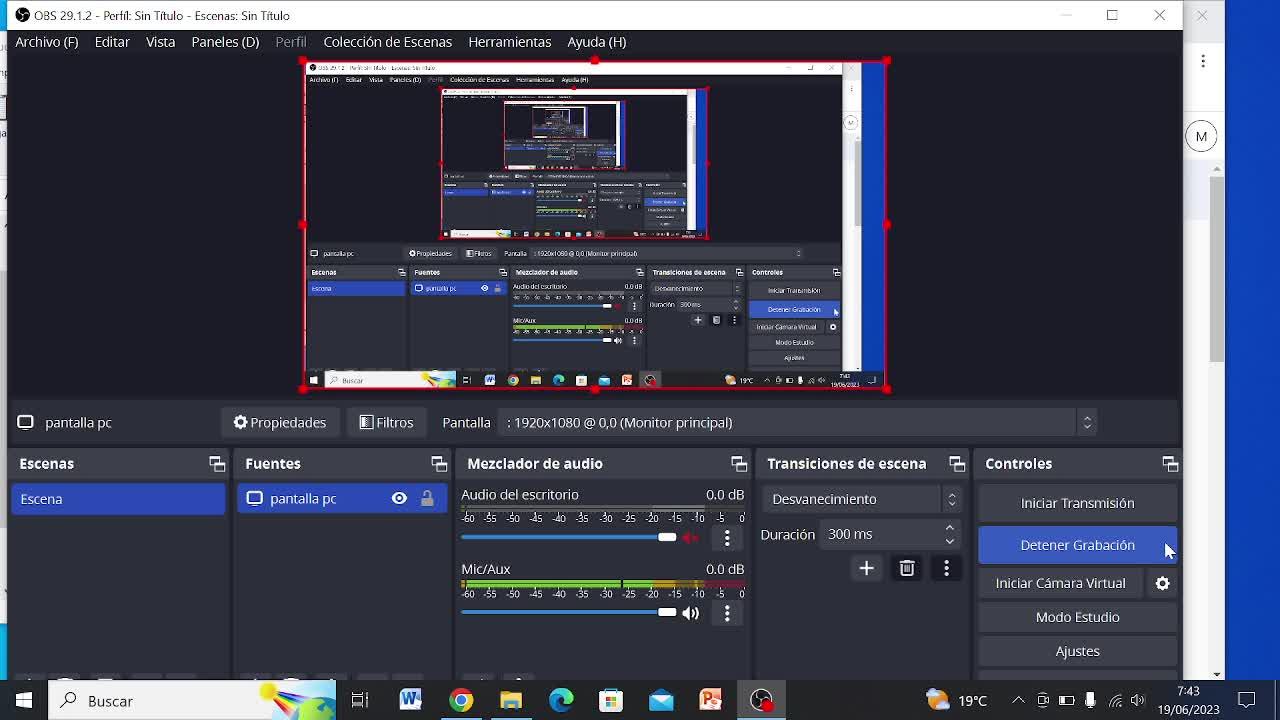This screenshot has width=1280, height=720.
Task: Open the taskbar clock showing 7:43
Action: coord(1188,701)
